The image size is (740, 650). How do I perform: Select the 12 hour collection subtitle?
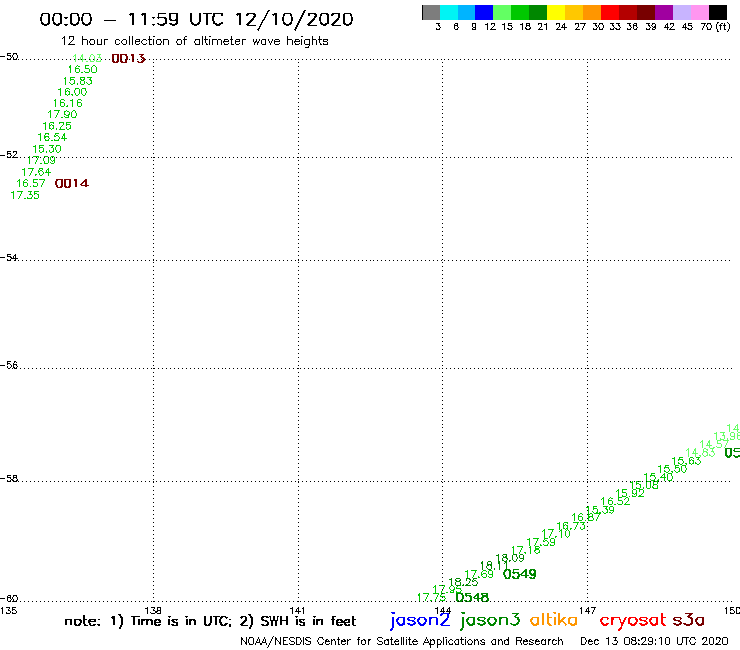(x=194, y=41)
